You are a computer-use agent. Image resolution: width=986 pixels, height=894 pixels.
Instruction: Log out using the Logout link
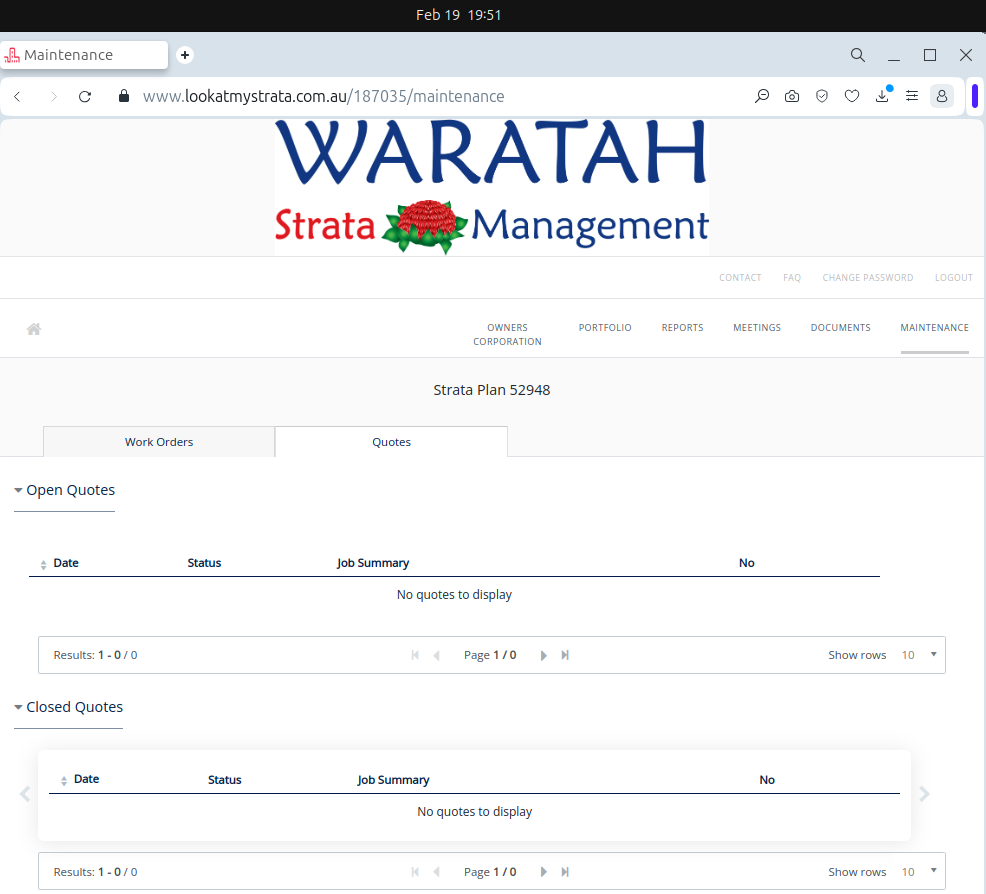tap(953, 278)
